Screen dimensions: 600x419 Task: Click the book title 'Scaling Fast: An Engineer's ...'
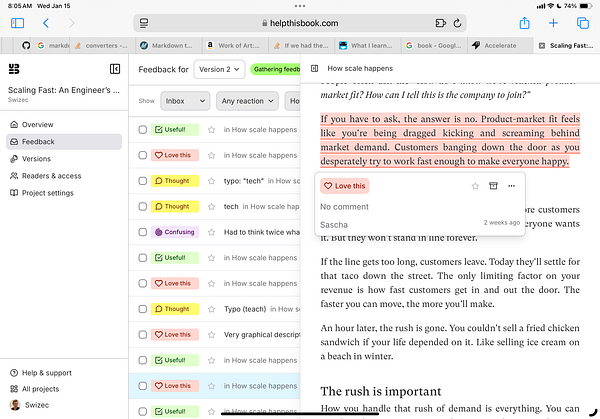tap(64, 90)
